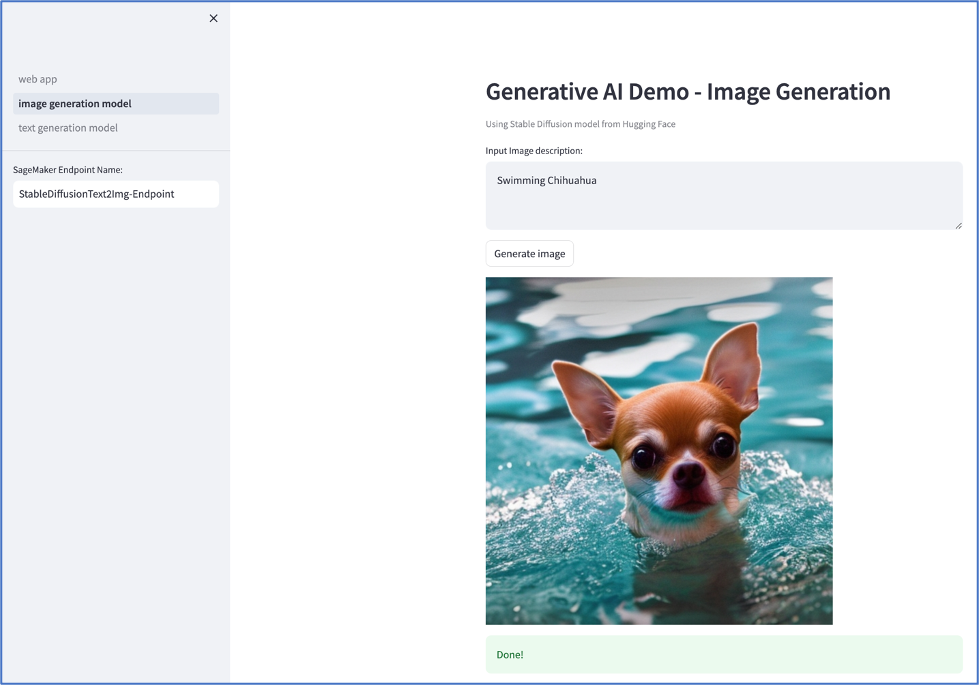This screenshot has width=979, height=685.
Task: Click the generated Chihuahua image
Action: [659, 451]
